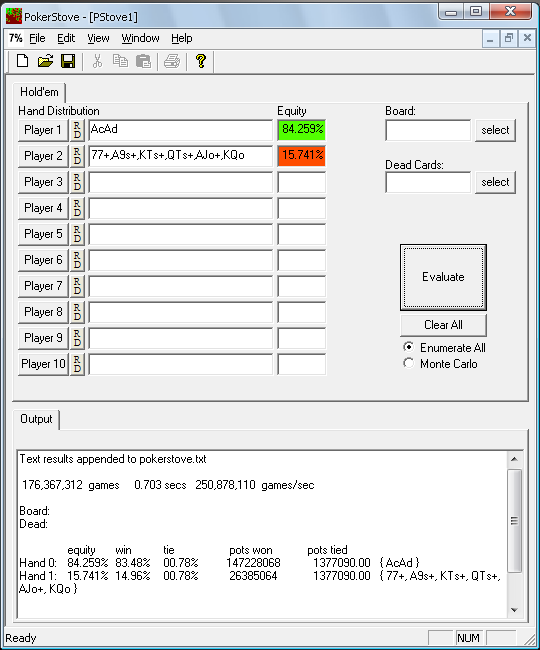The width and height of the screenshot is (540, 650).
Task: Click the RD button for Player 3
Action: pyautogui.click(x=77, y=182)
